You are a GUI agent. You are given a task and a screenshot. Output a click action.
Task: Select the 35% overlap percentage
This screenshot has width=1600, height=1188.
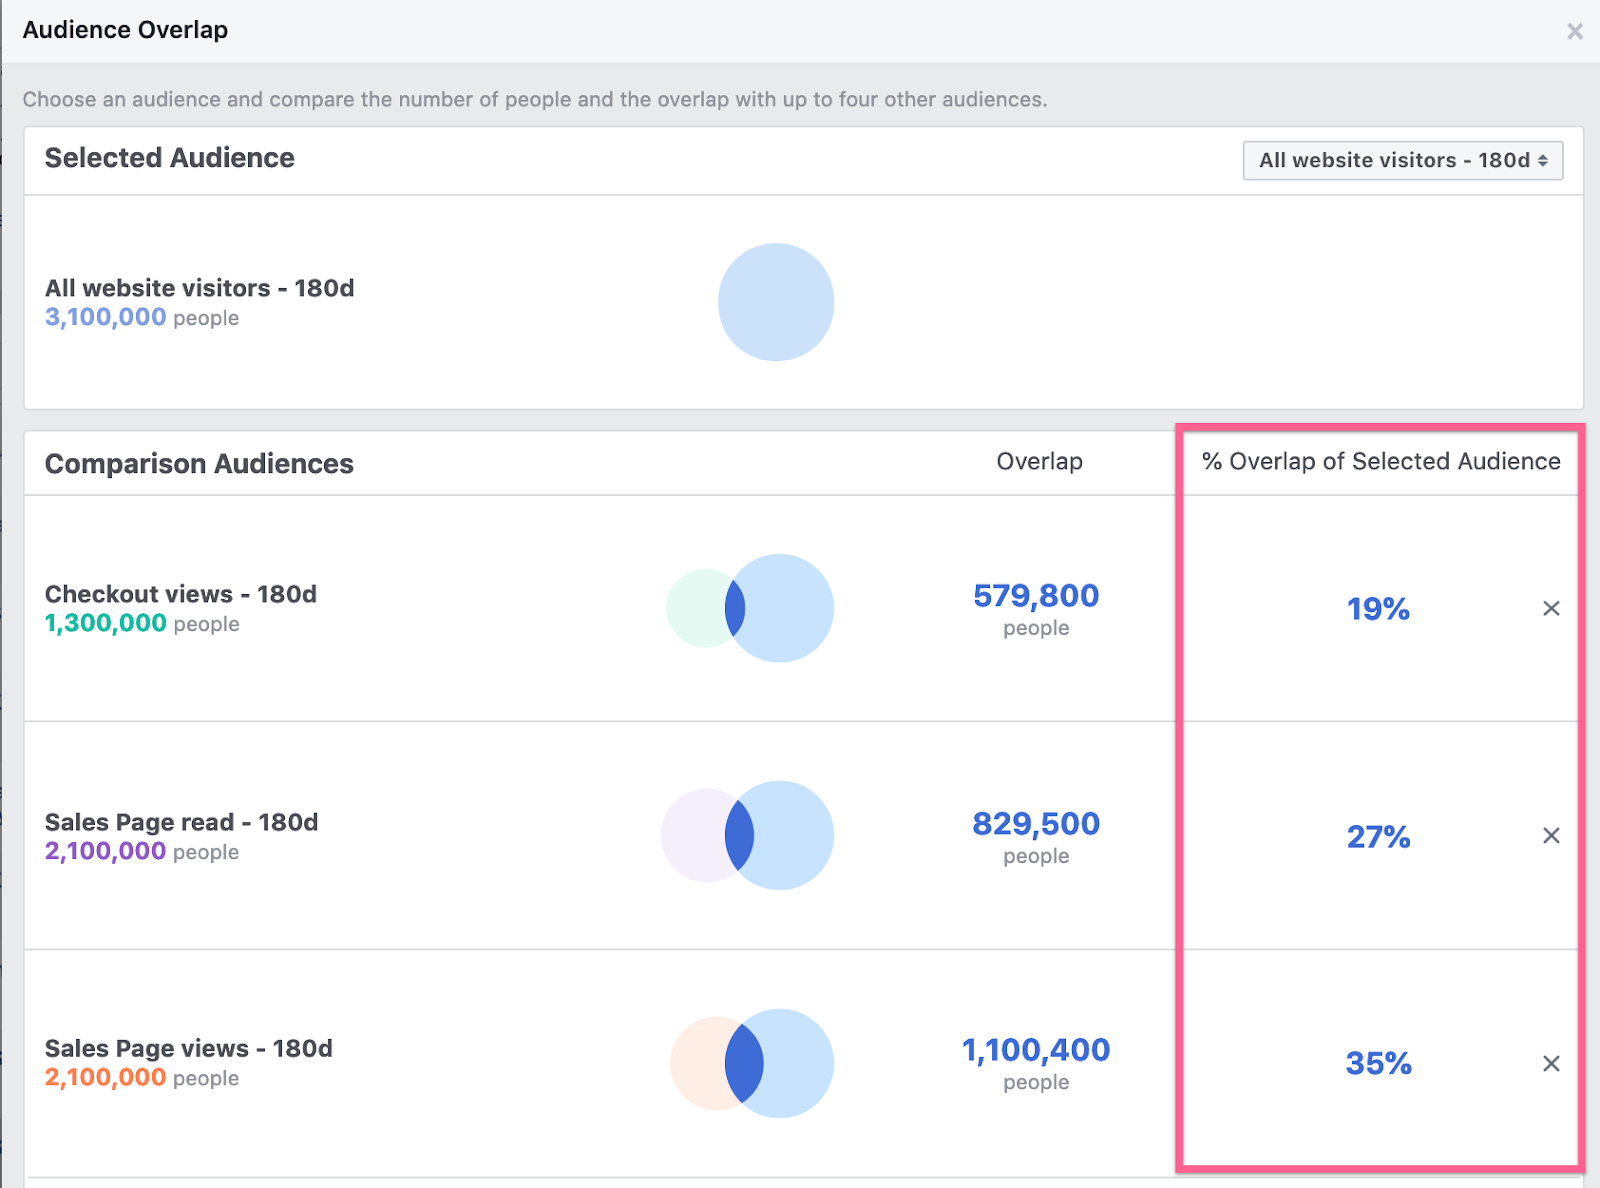[x=1378, y=1063]
